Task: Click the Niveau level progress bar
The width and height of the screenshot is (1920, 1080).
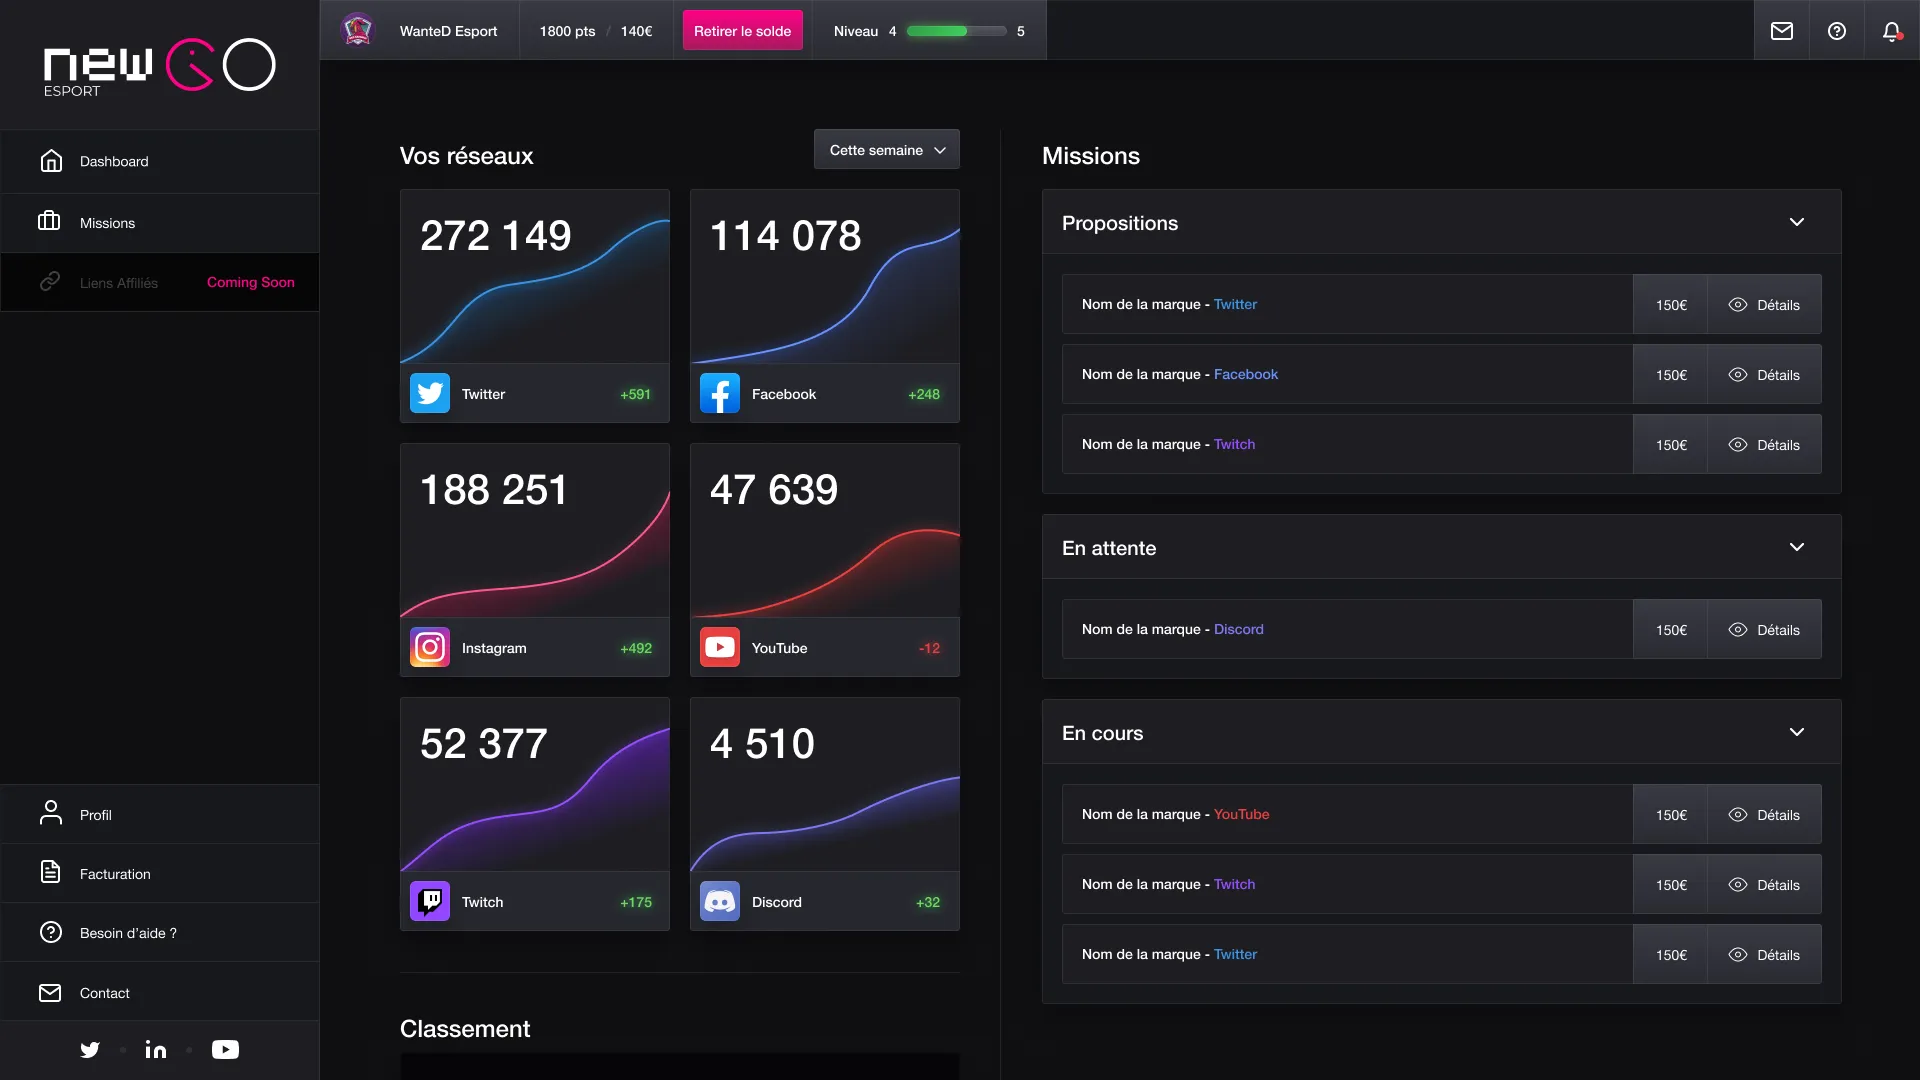Action: click(956, 31)
